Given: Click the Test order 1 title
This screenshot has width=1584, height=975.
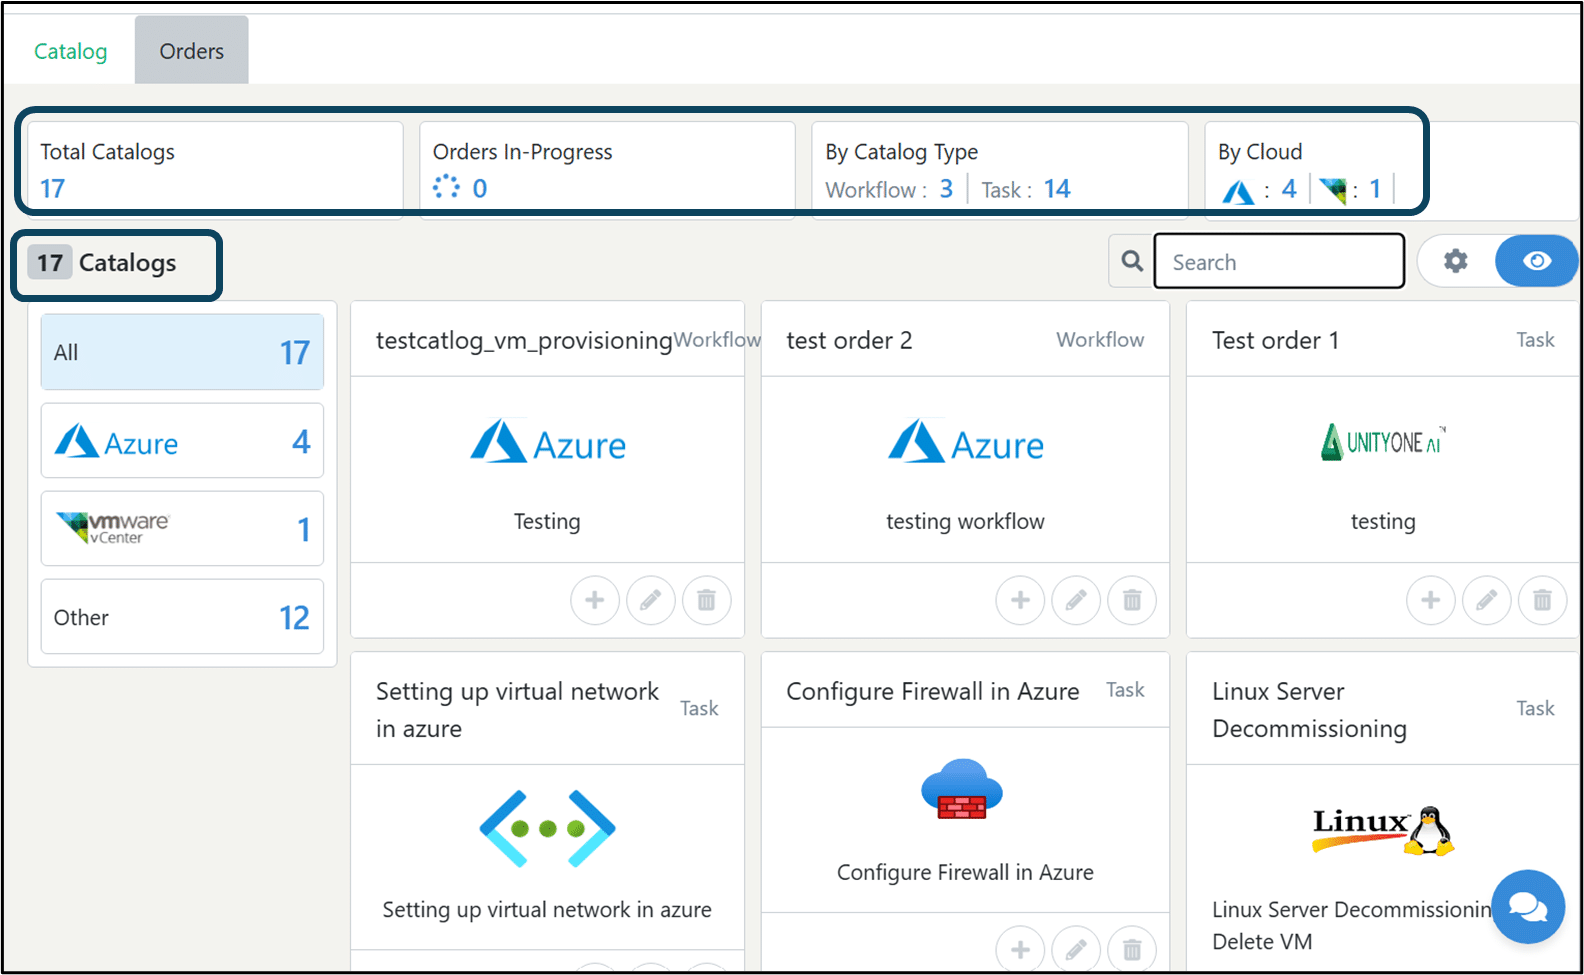Looking at the screenshot, I should point(1275,340).
